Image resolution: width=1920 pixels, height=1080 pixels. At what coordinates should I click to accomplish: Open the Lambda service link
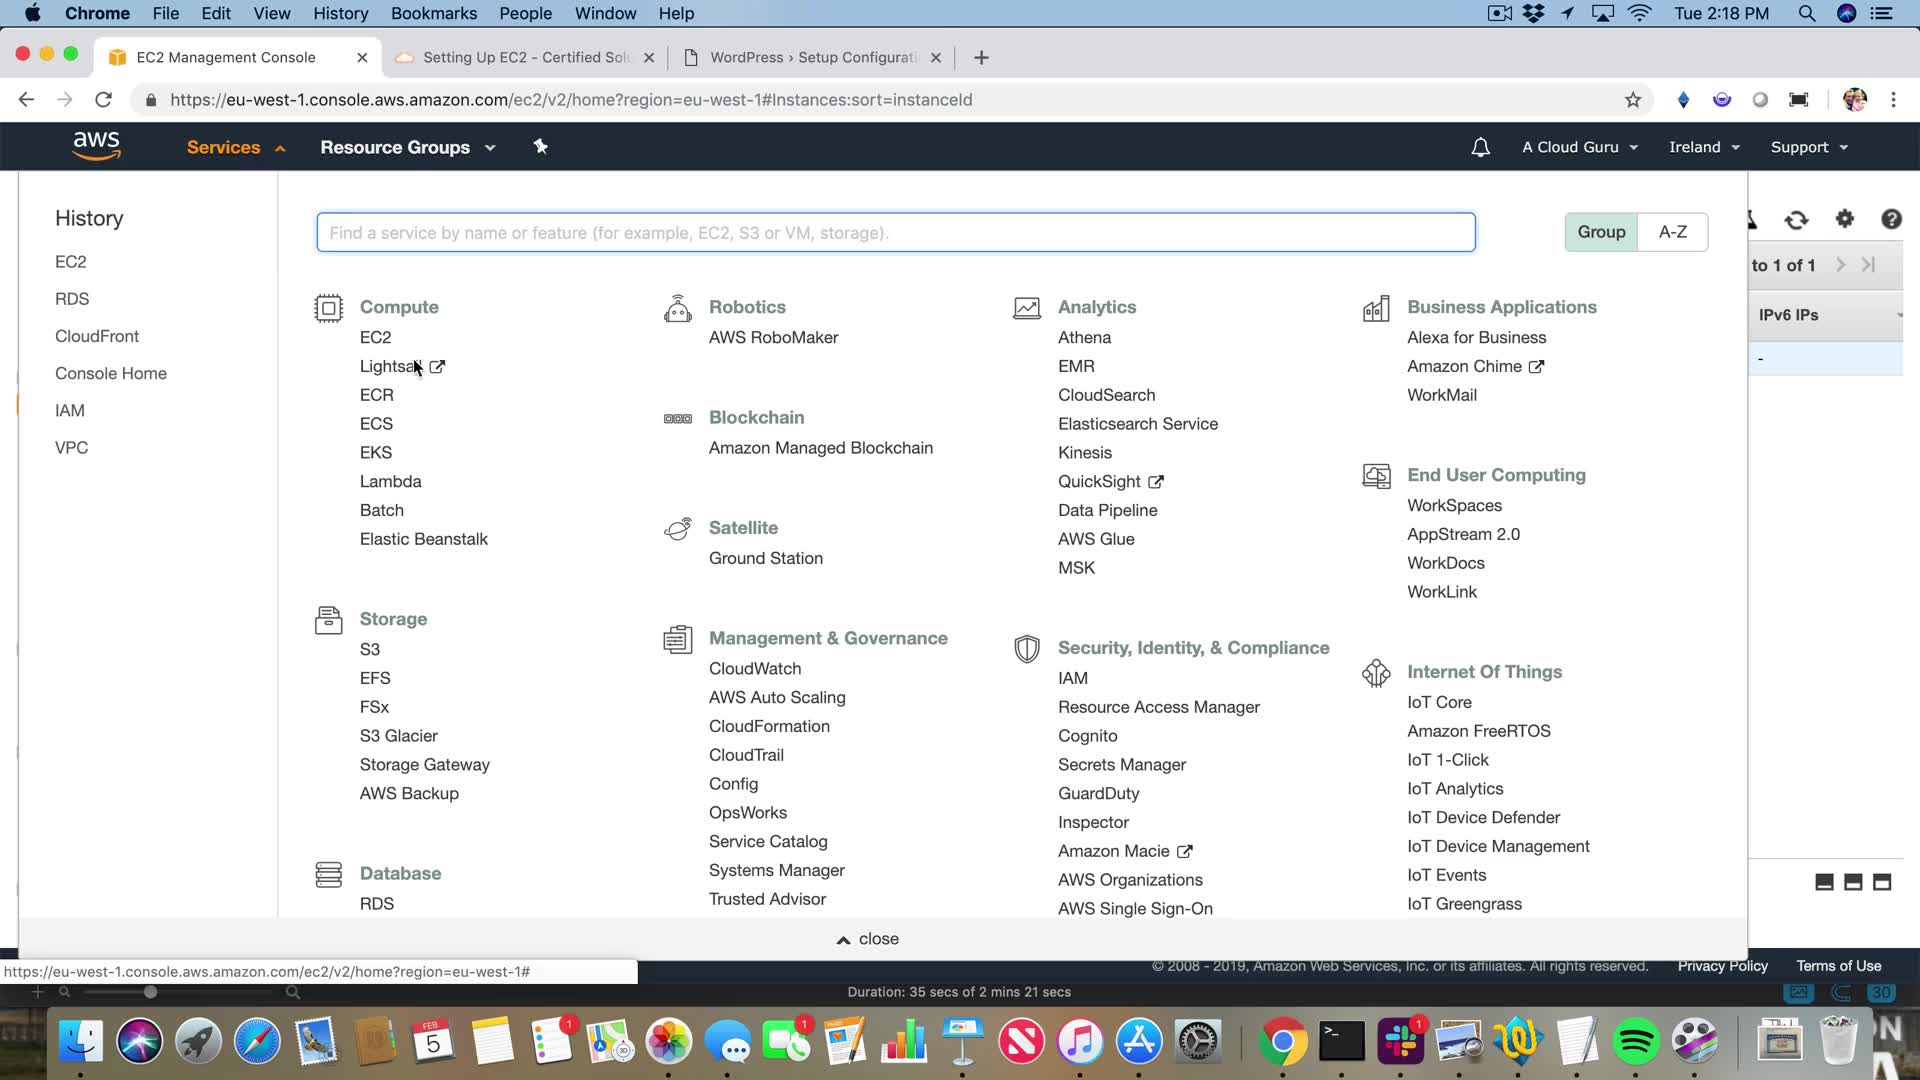click(x=390, y=481)
